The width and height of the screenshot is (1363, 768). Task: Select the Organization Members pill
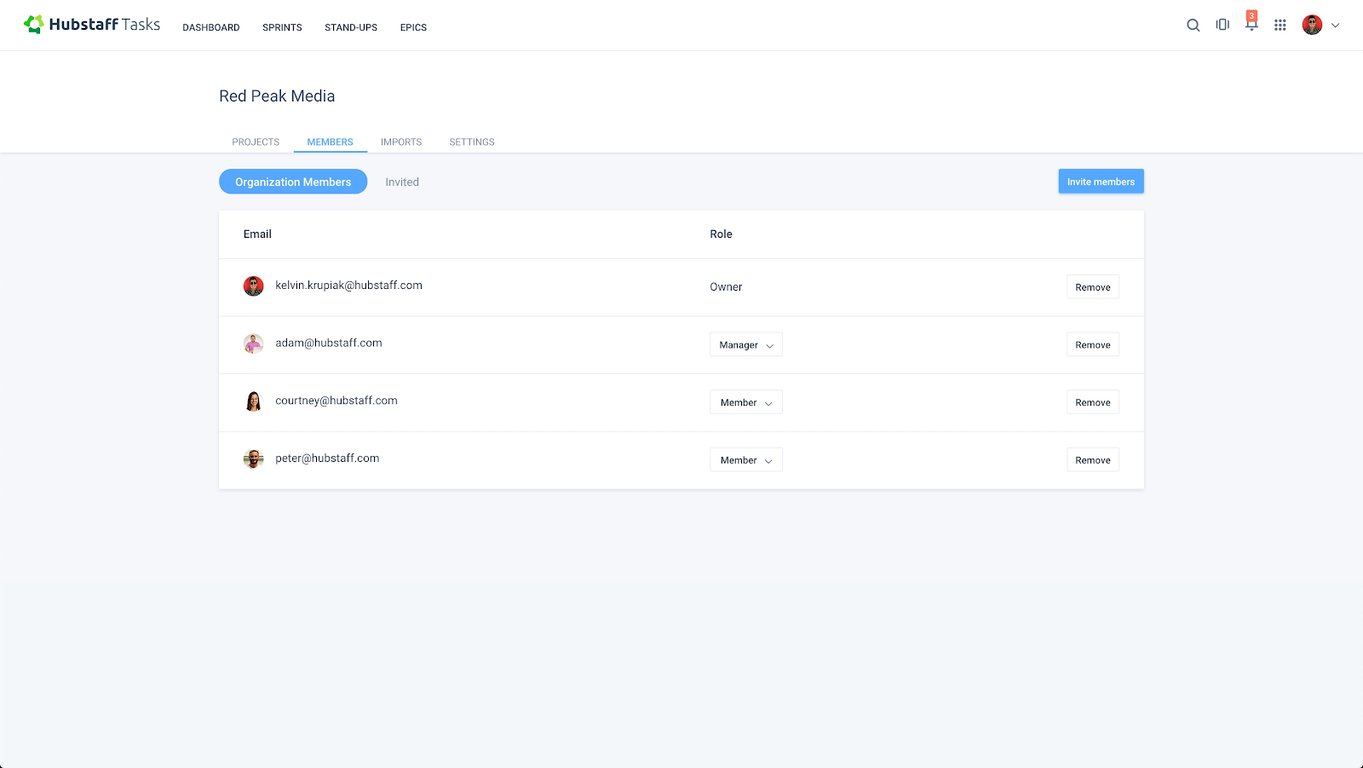pos(293,182)
